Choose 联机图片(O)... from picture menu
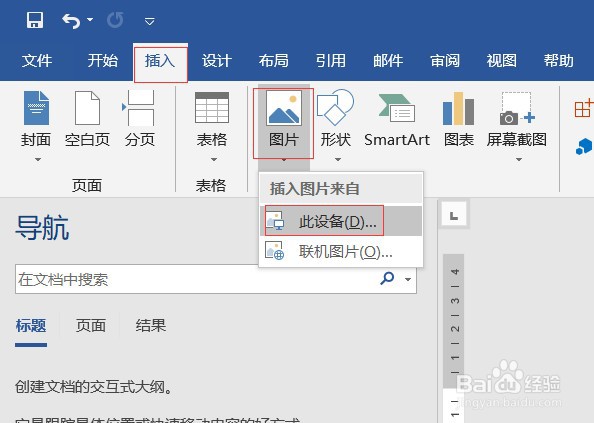This screenshot has width=594, height=423. (341, 251)
